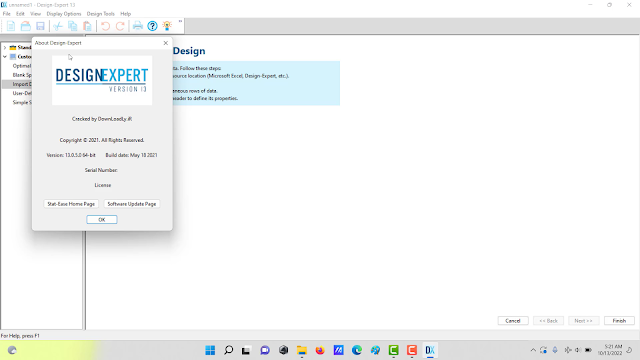Click the Serial Number label

tap(101, 170)
